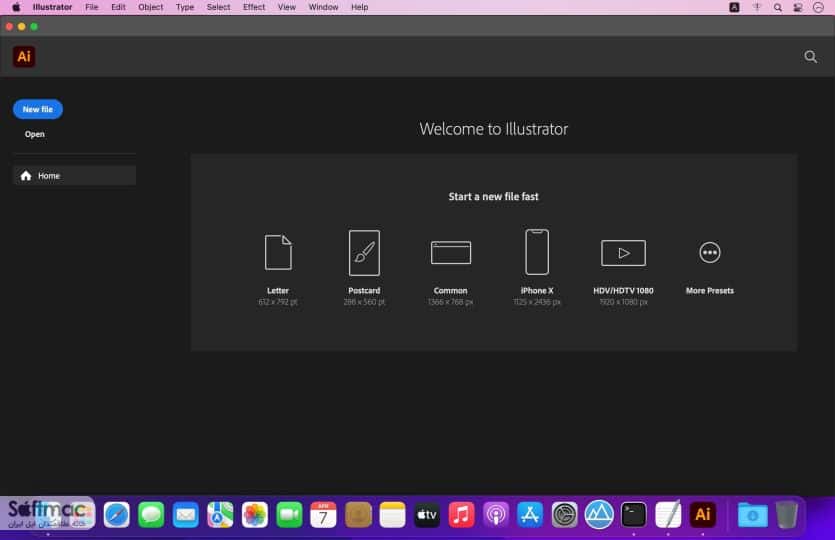The height and width of the screenshot is (540, 835).
Task: Select Home tab label in sidebar
Action: pyautogui.click(x=49, y=176)
